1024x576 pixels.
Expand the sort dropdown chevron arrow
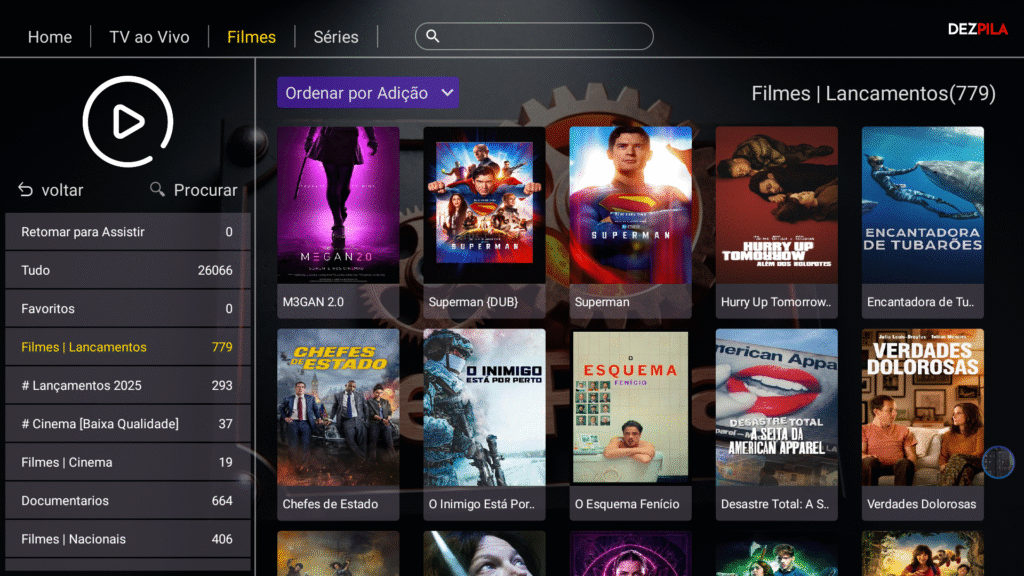pyautogui.click(x=447, y=93)
